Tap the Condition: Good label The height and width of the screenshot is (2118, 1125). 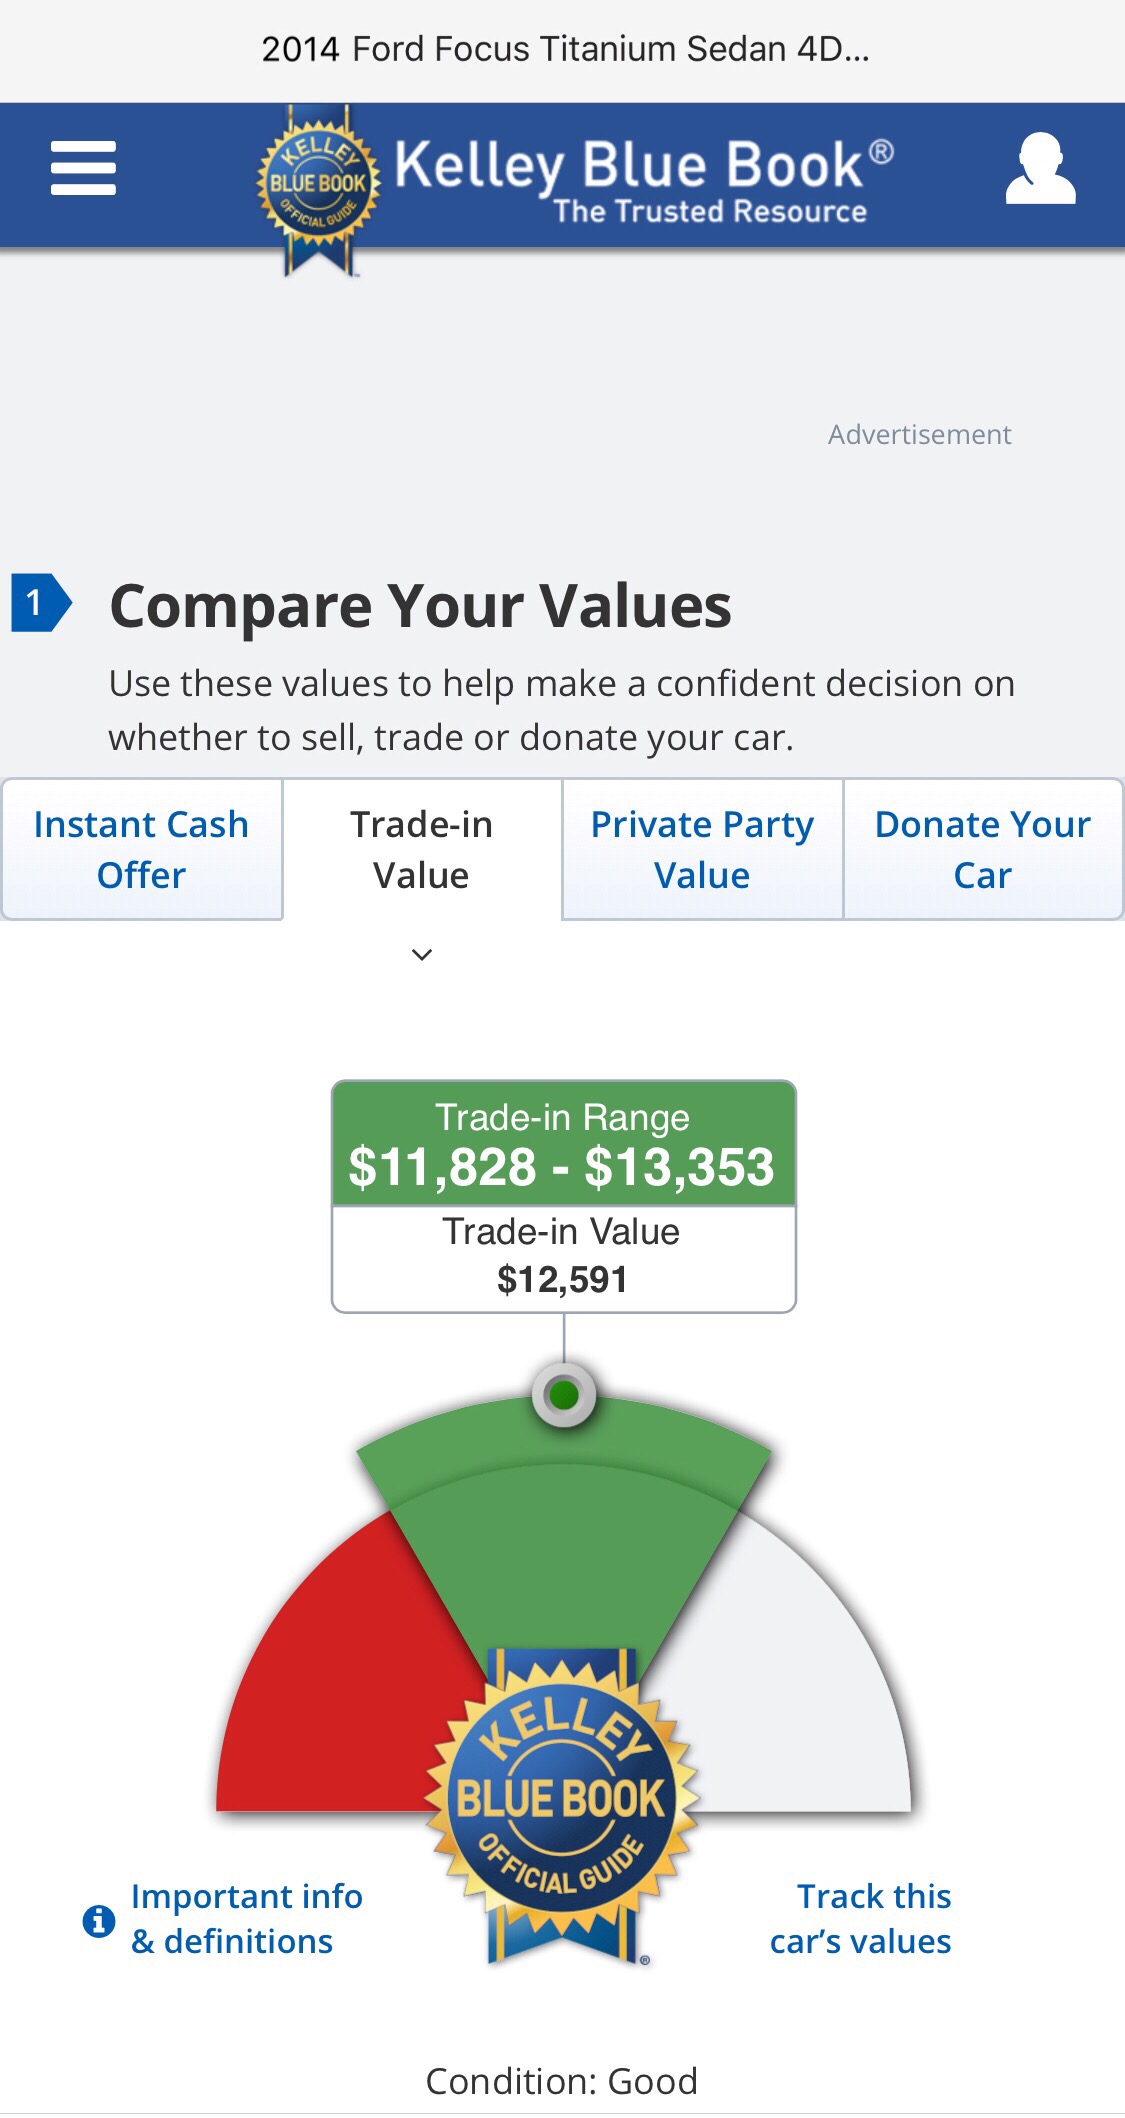click(562, 2081)
